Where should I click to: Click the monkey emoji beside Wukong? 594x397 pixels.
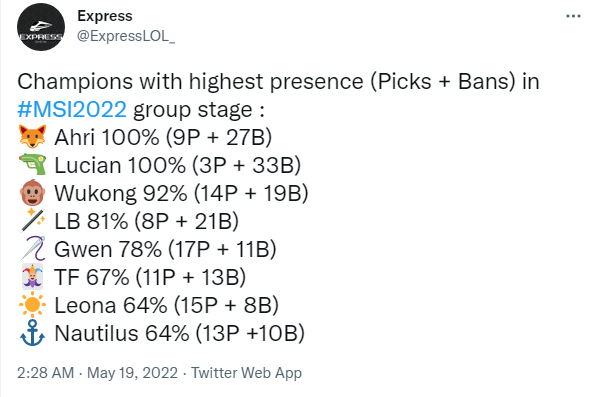pyautogui.click(x=33, y=193)
